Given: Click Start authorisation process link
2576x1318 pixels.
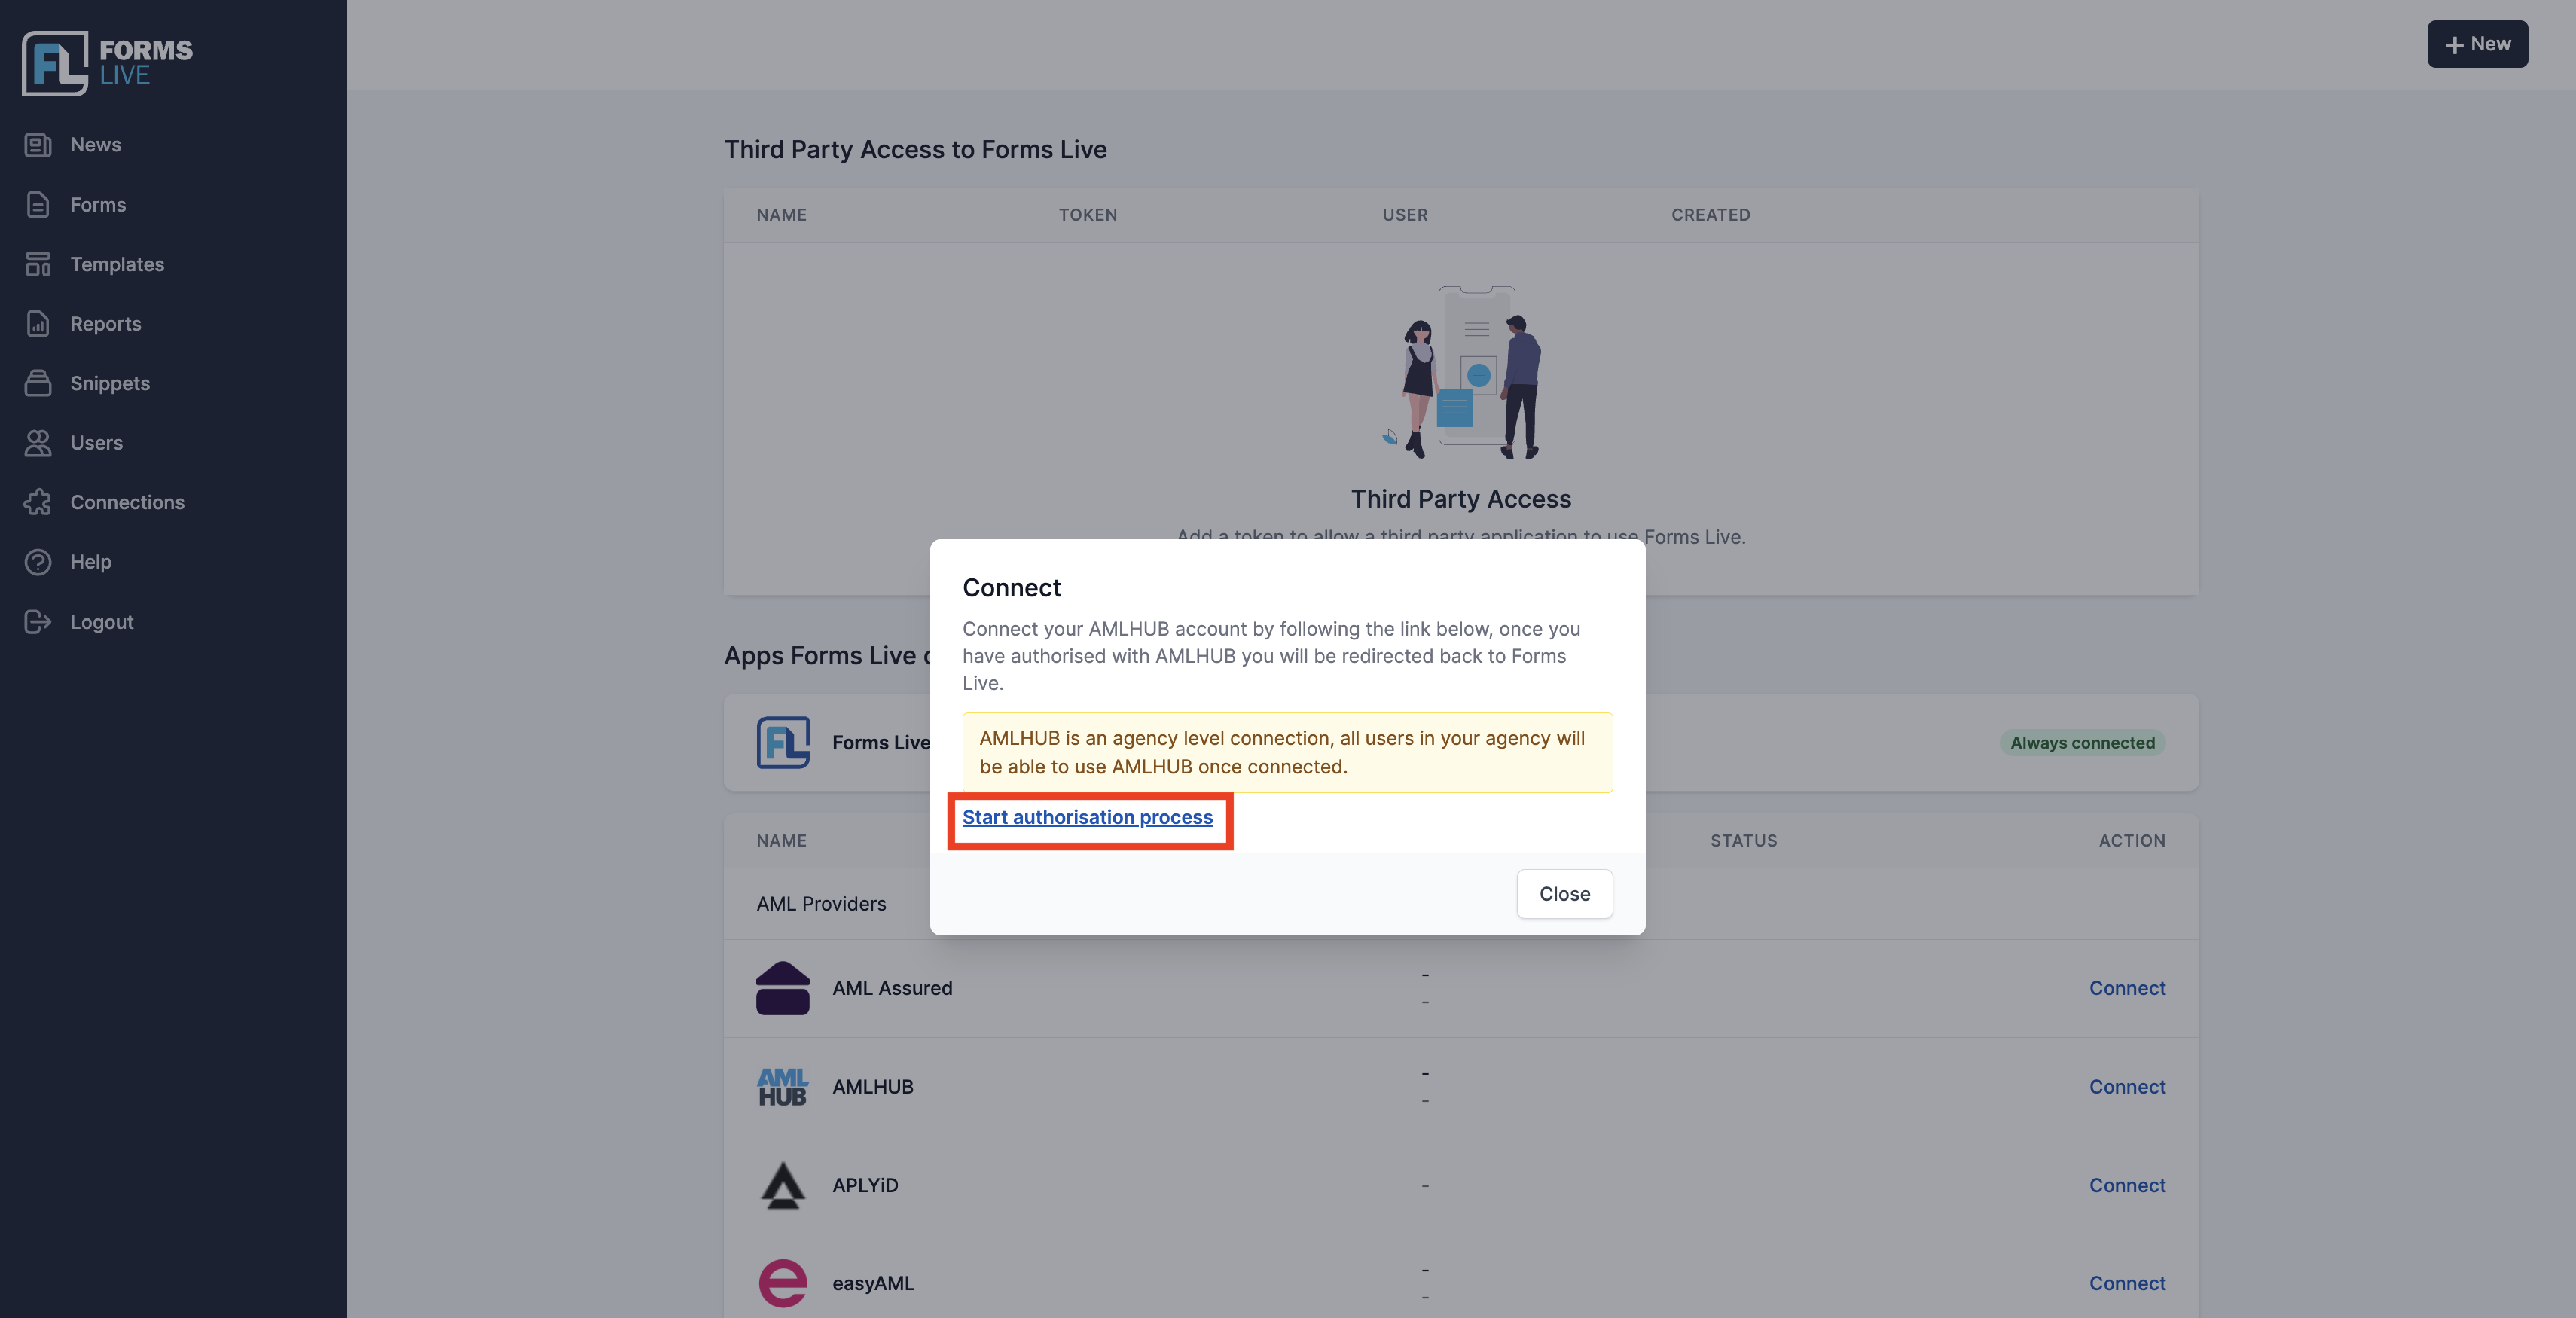Looking at the screenshot, I should pyautogui.click(x=1087, y=817).
